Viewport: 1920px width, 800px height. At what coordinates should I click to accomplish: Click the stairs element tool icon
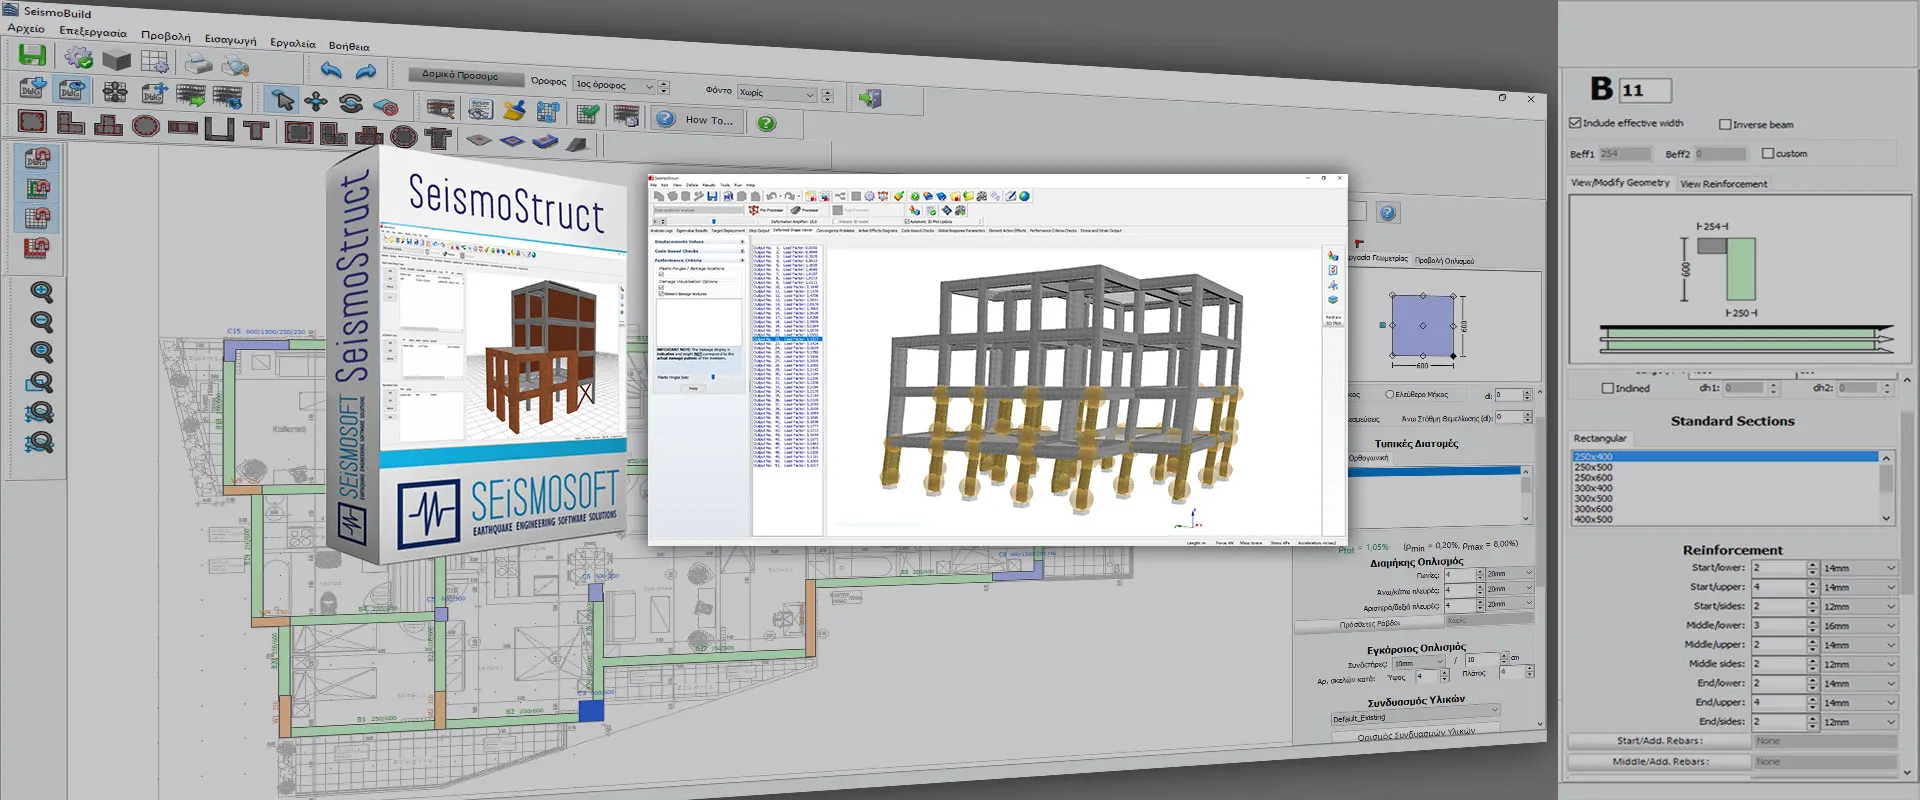pos(577,145)
